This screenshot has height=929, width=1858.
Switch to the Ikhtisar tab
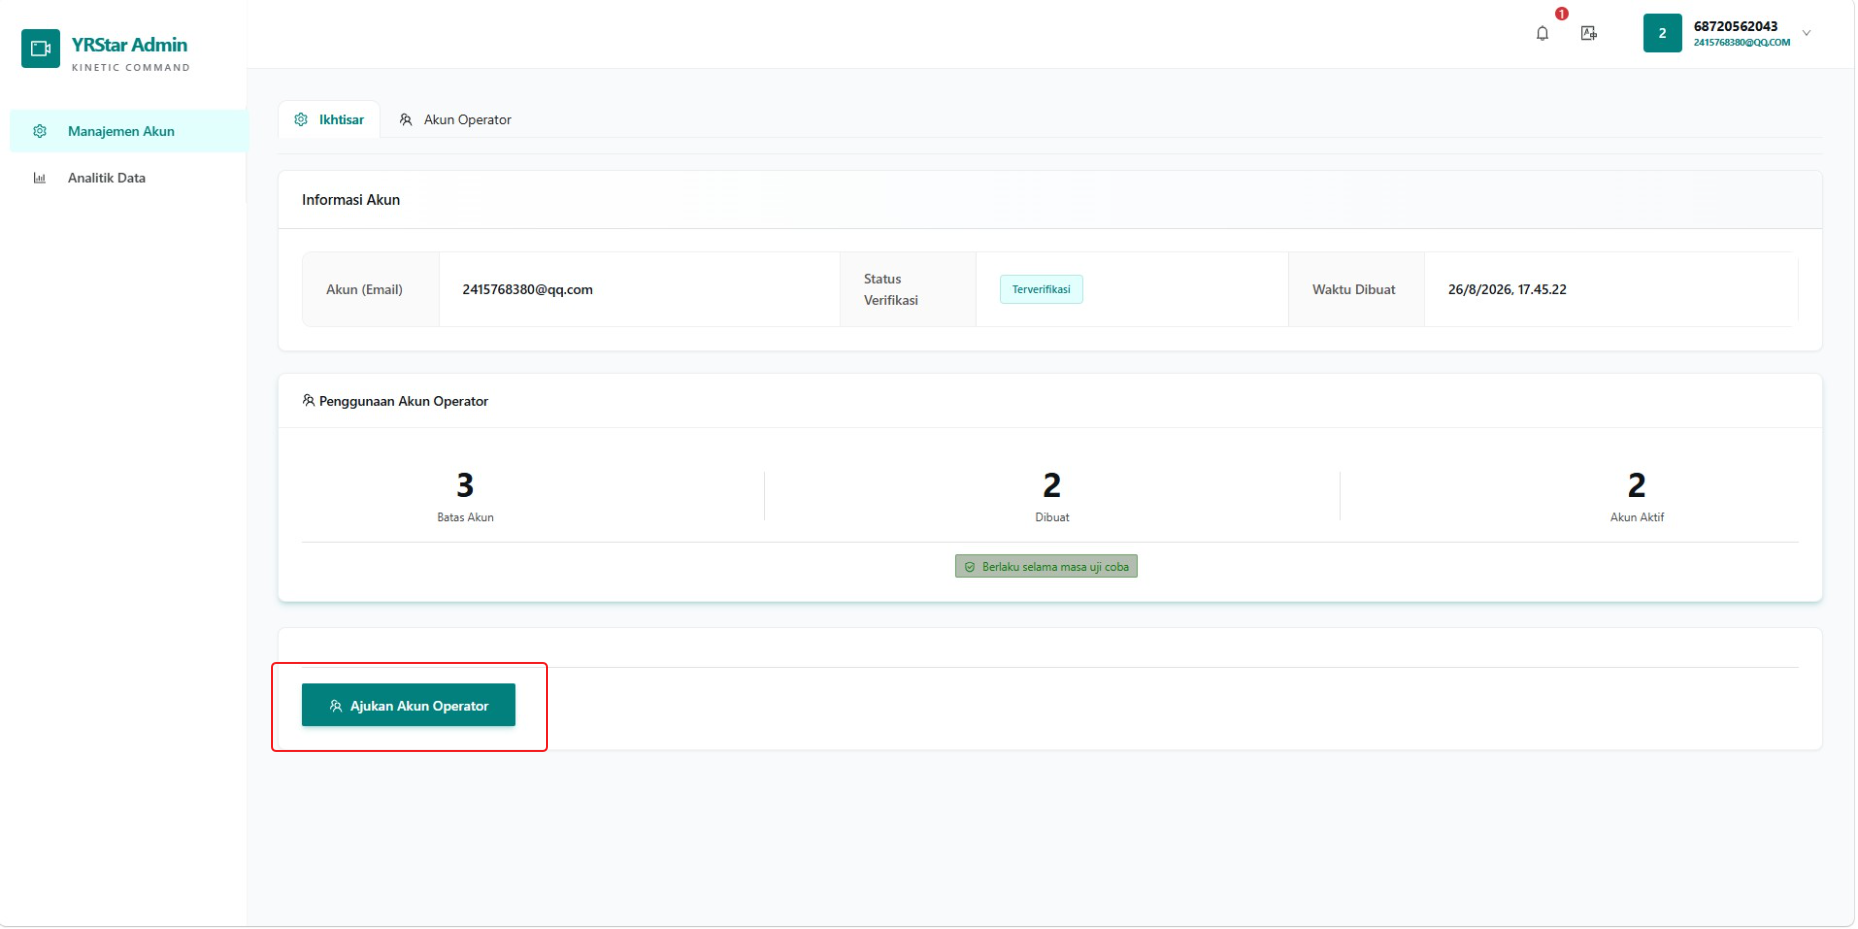pyautogui.click(x=330, y=119)
